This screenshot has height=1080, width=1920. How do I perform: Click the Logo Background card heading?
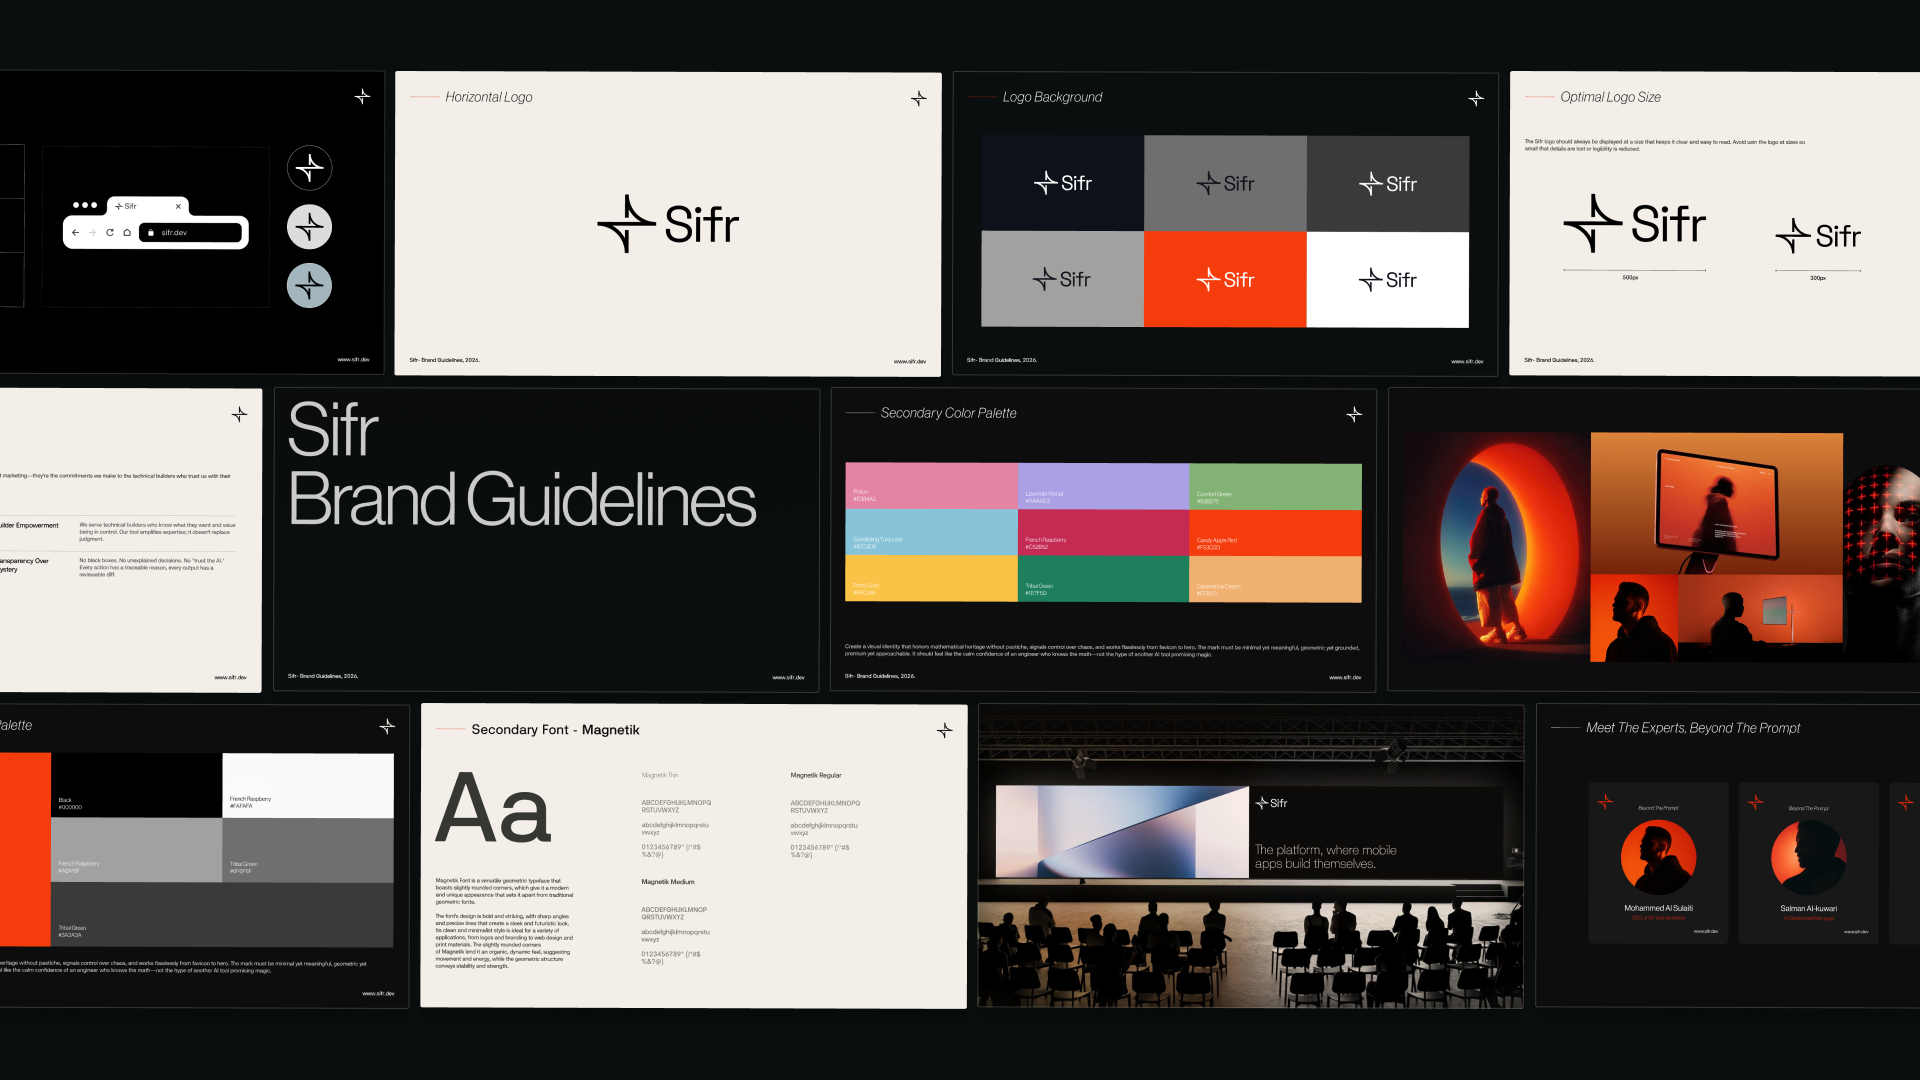click(x=1052, y=97)
